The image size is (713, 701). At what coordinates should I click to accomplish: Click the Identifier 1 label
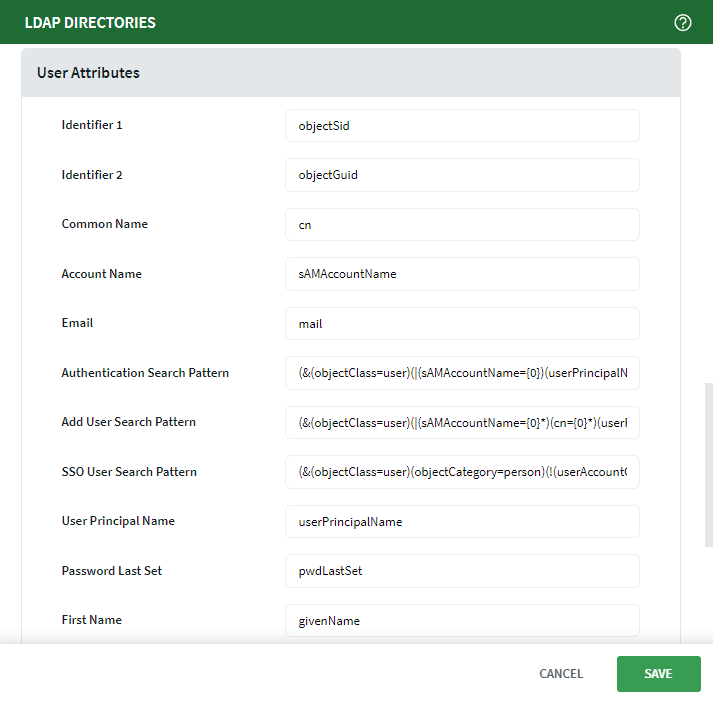pyautogui.click(x=92, y=125)
